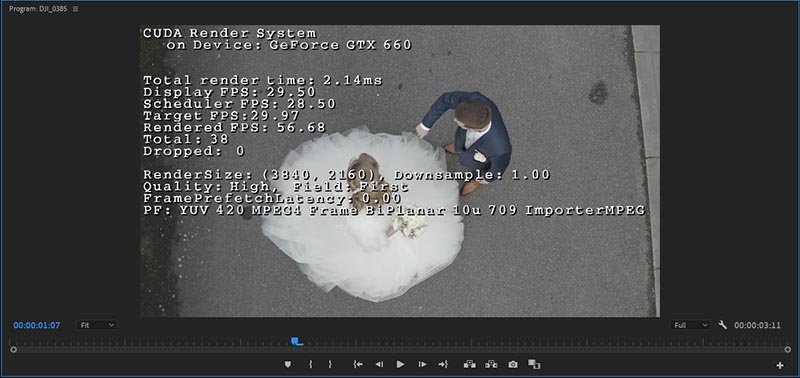Select the Program: DJI_0385 panel tab
Viewport: 800px width, 378px height.
coord(38,9)
